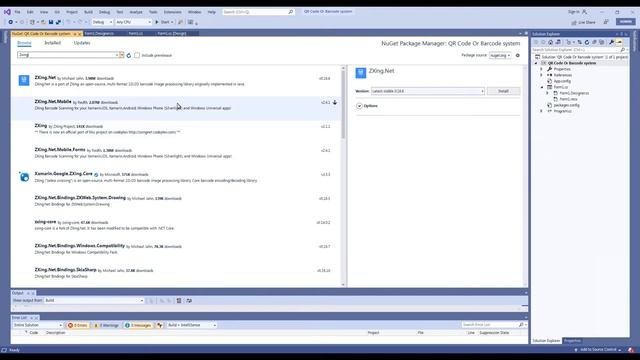Open the Project menu
The width and height of the screenshot is (640, 360).
71,12
